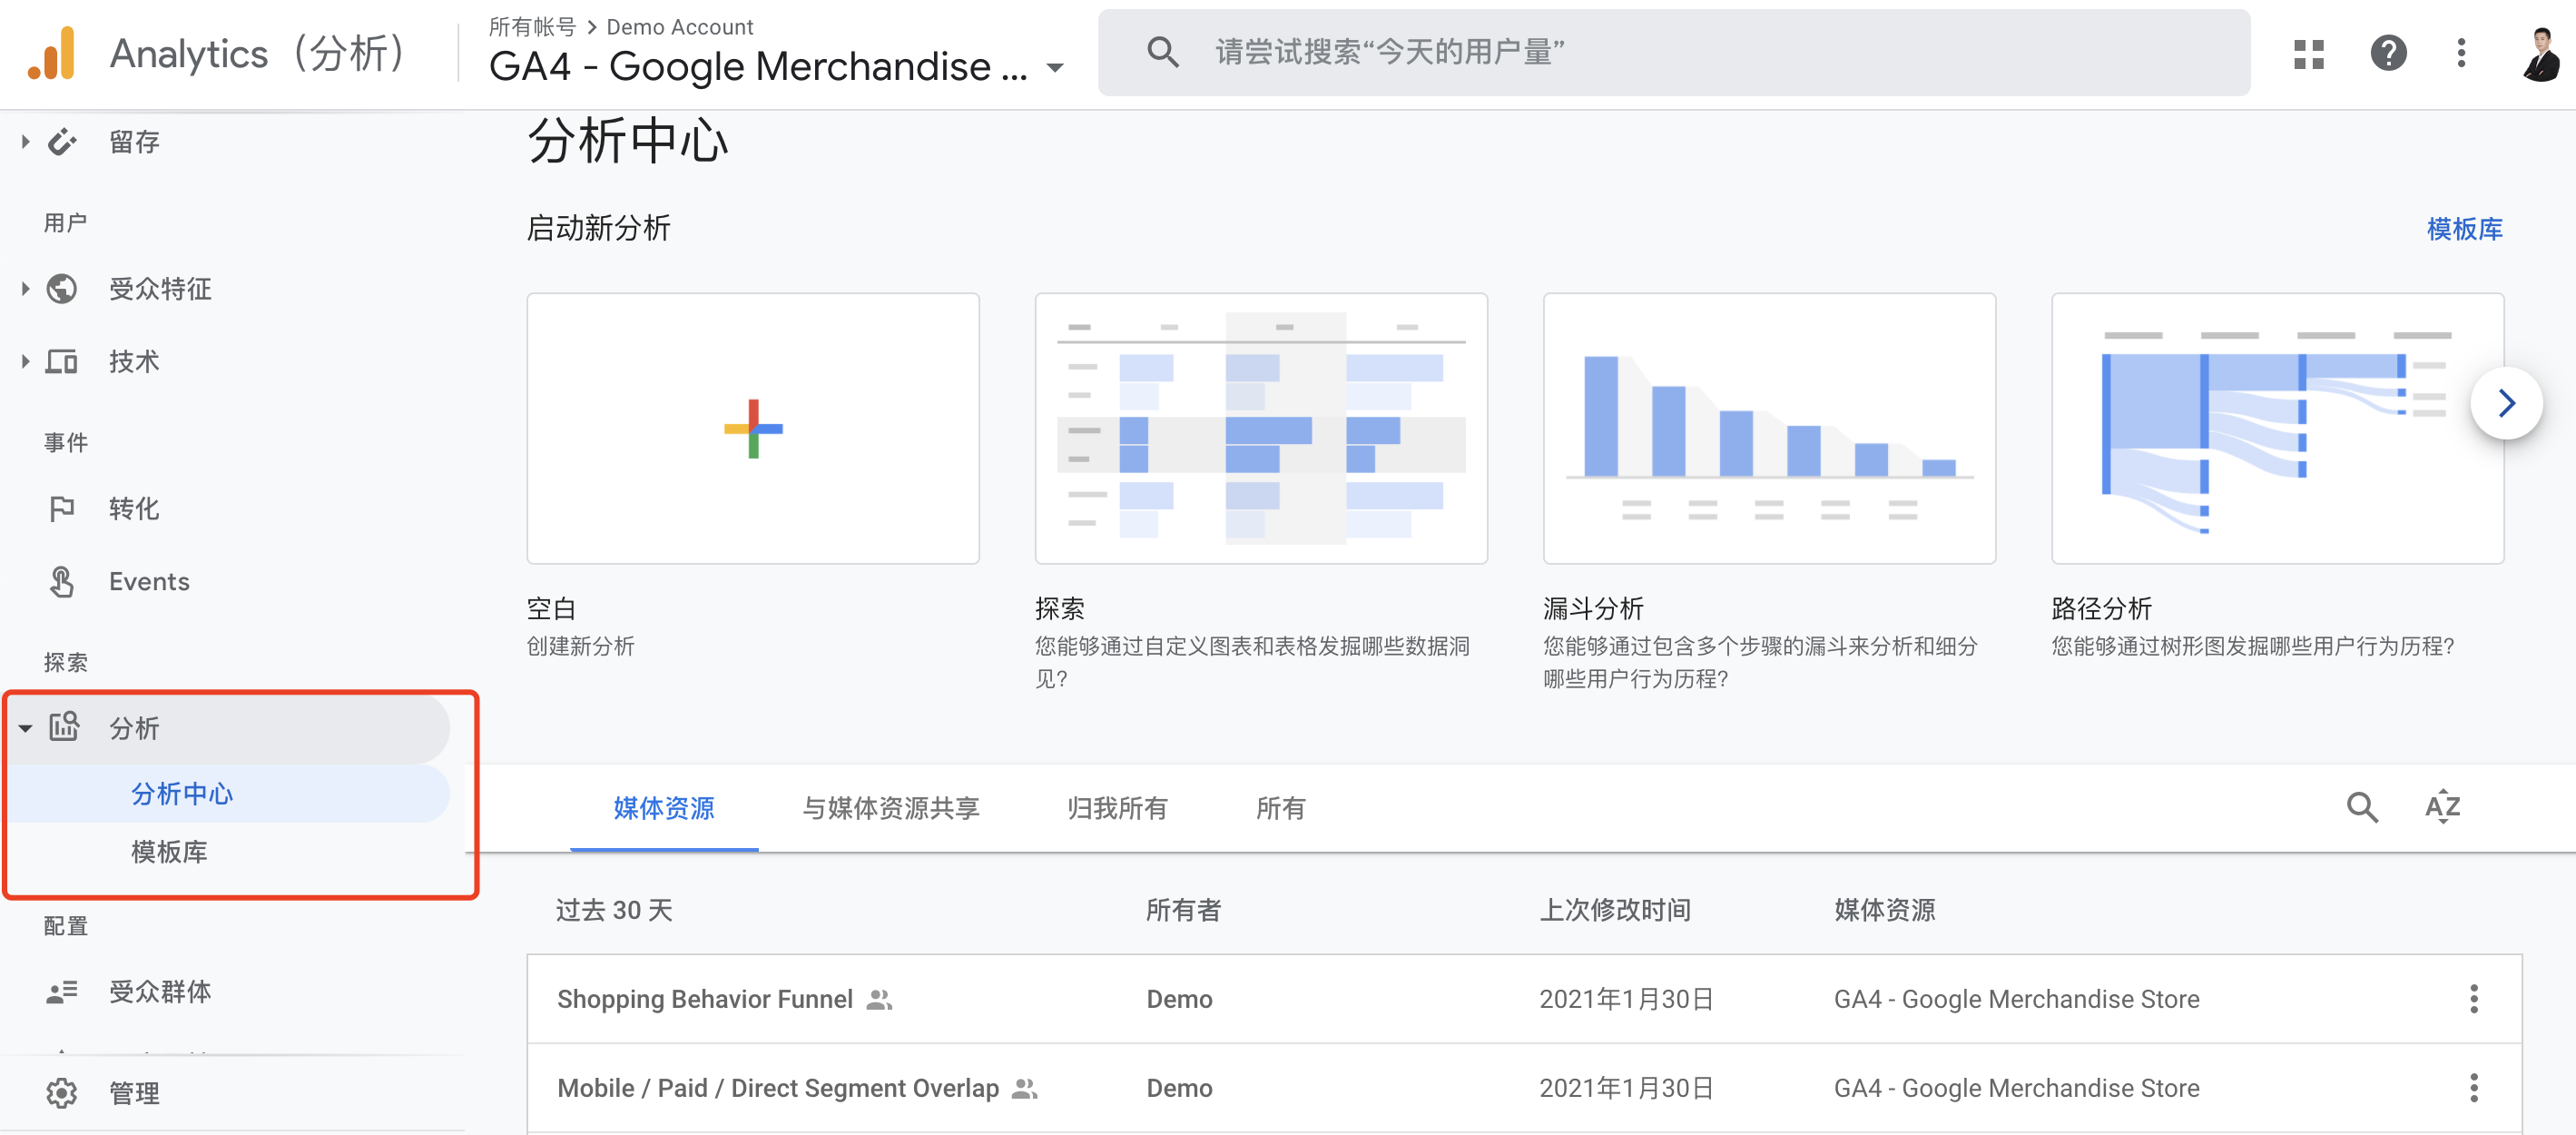Click shared-users icon beside Shopping Behavior Funnel
The width and height of the screenshot is (2576, 1135).
879,999
